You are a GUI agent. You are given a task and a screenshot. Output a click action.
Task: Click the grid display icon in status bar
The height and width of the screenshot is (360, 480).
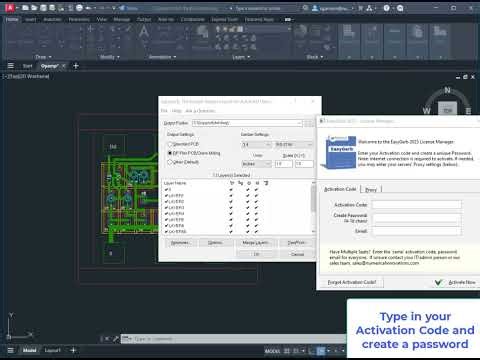[286, 351]
